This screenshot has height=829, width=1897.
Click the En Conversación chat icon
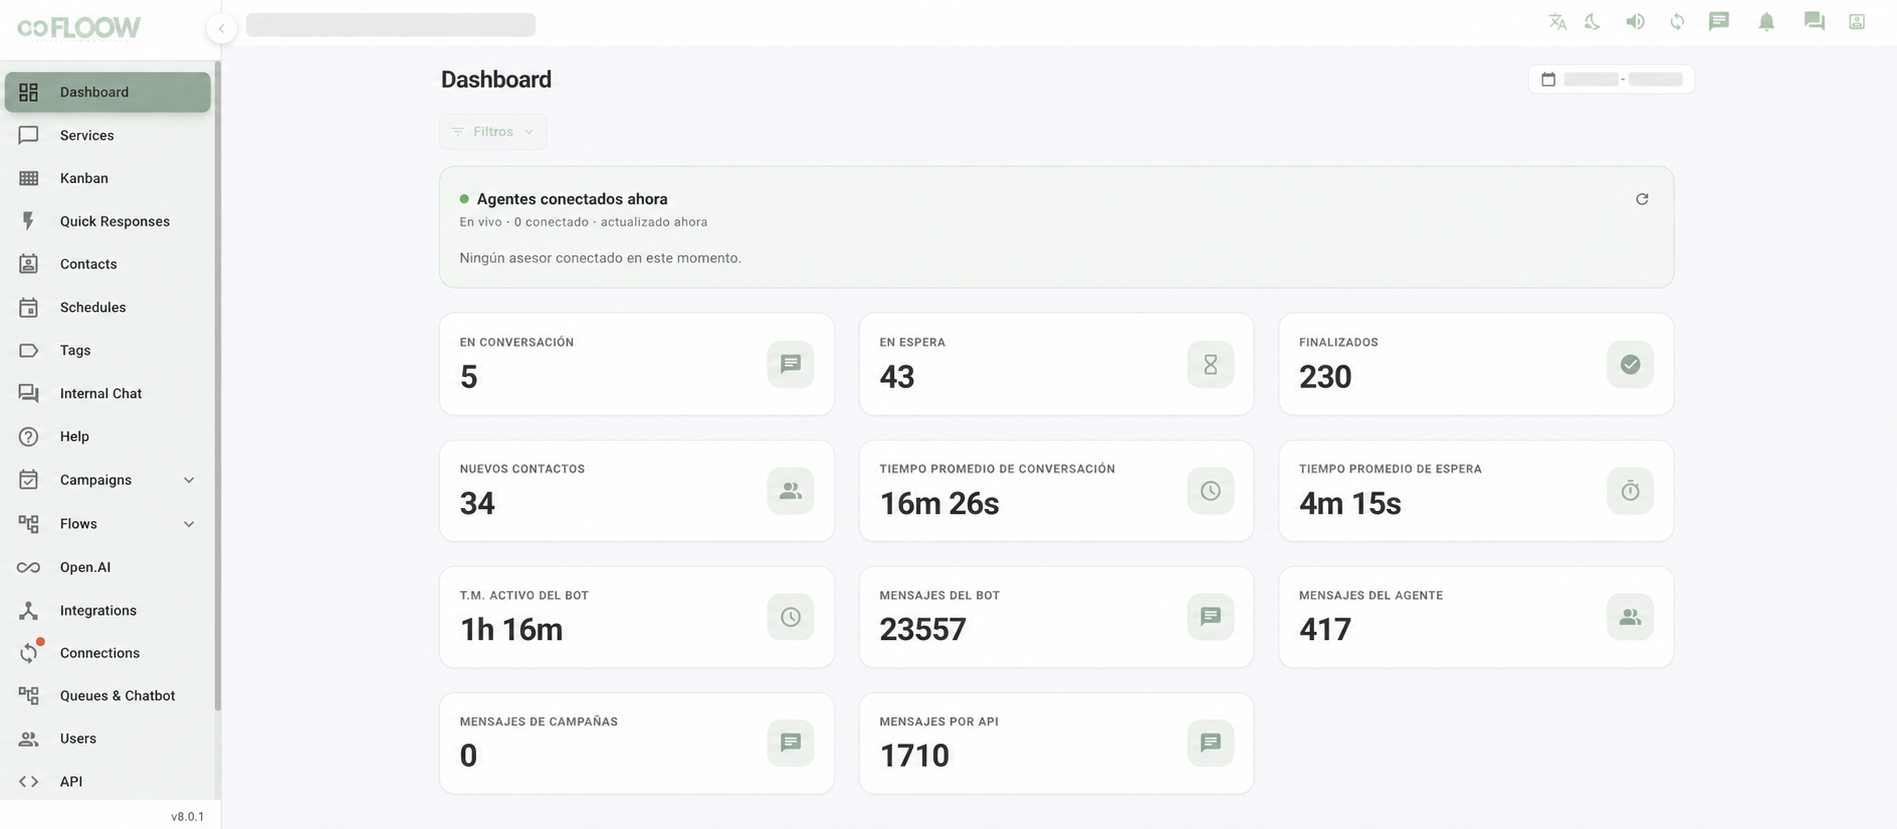point(791,364)
